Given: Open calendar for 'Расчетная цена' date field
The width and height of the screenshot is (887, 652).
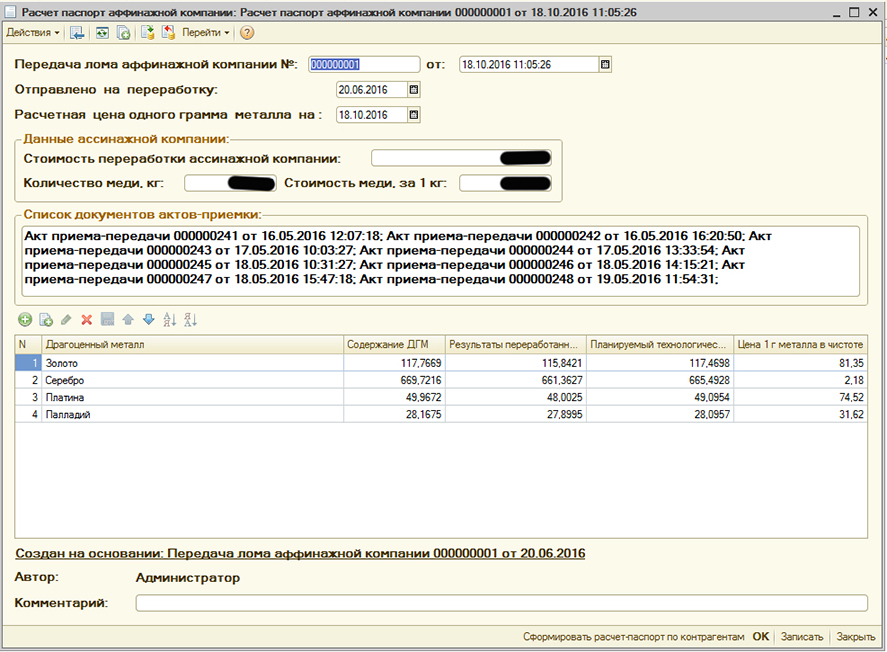Looking at the screenshot, I should pyautogui.click(x=414, y=115).
